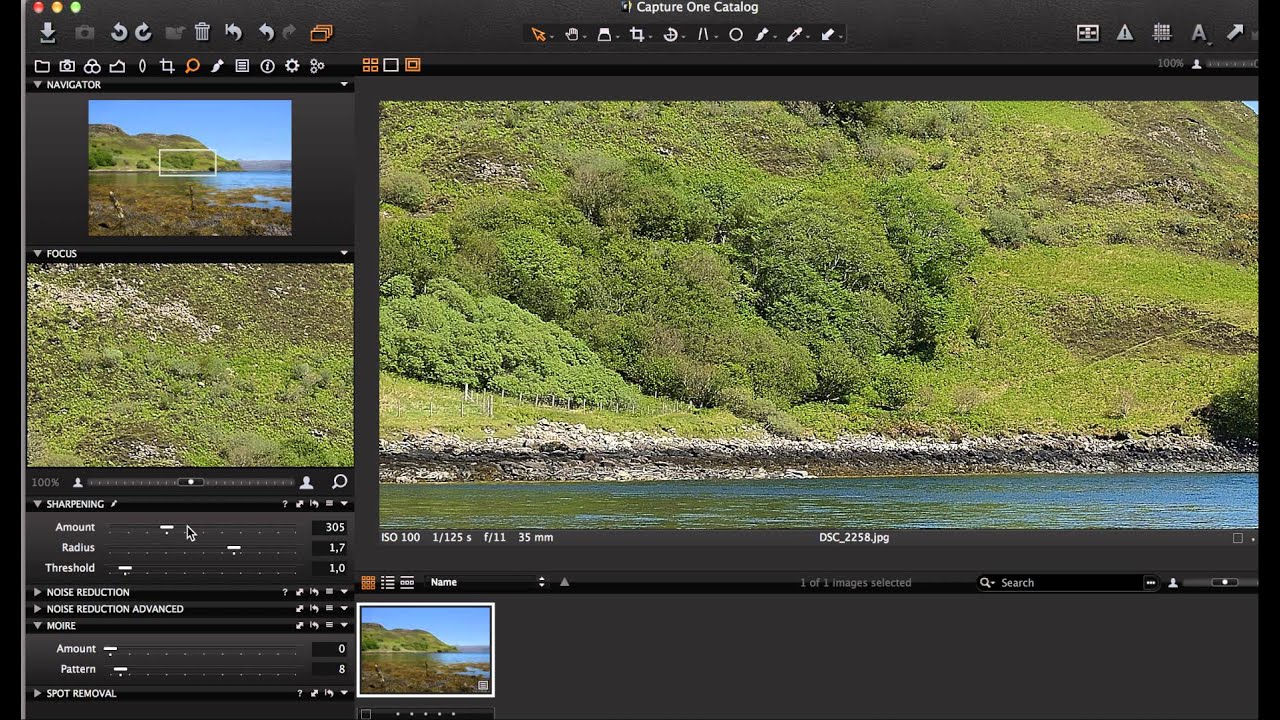Open the Capture camera tool tab
1280x720 pixels.
pyautogui.click(x=67, y=66)
